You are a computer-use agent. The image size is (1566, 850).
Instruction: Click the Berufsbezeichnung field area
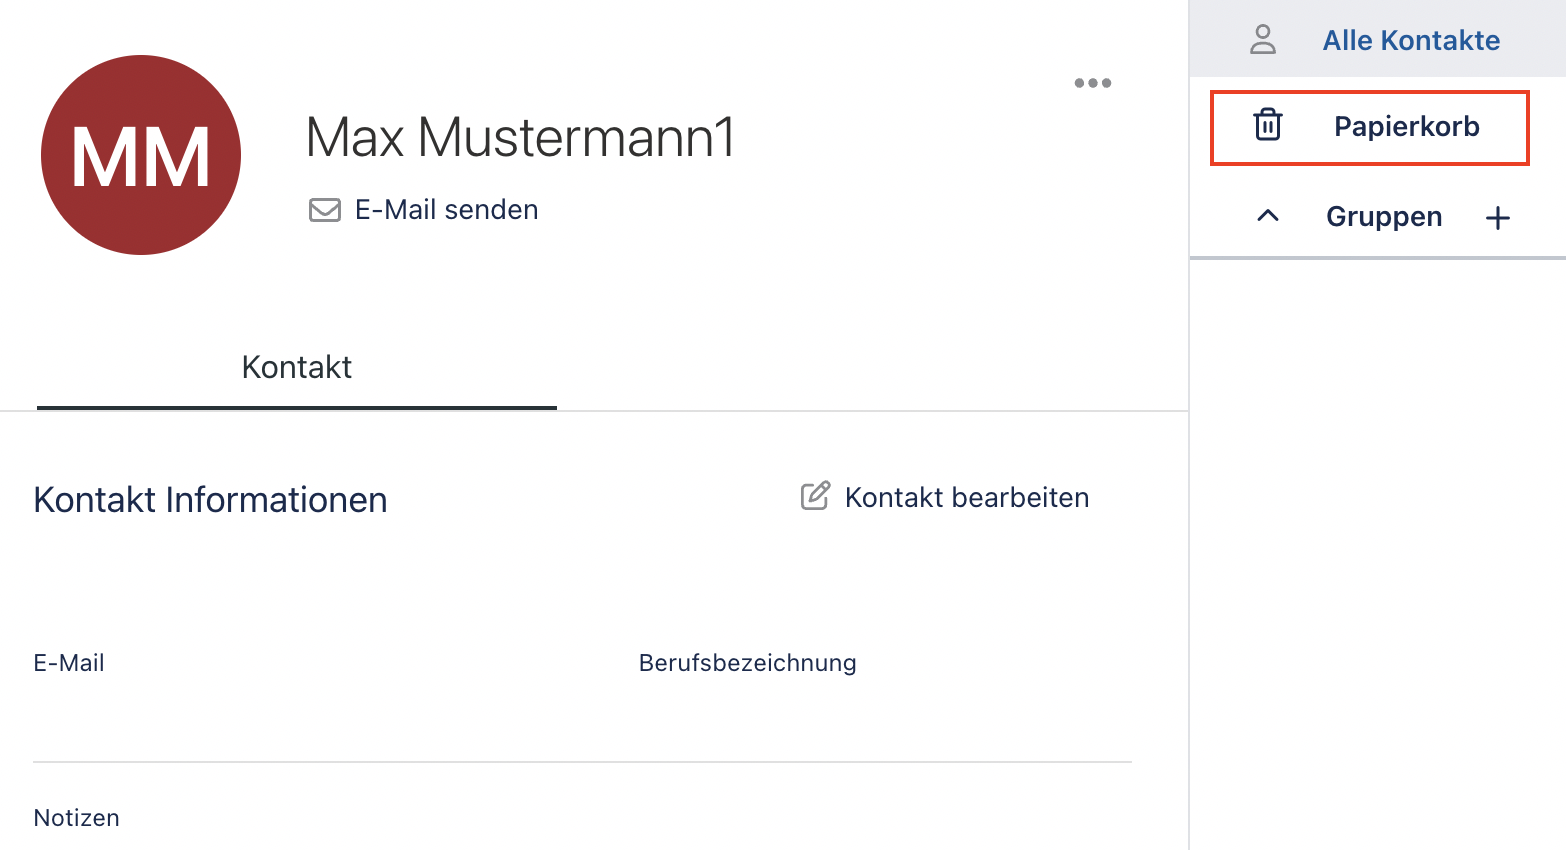[x=885, y=700]
